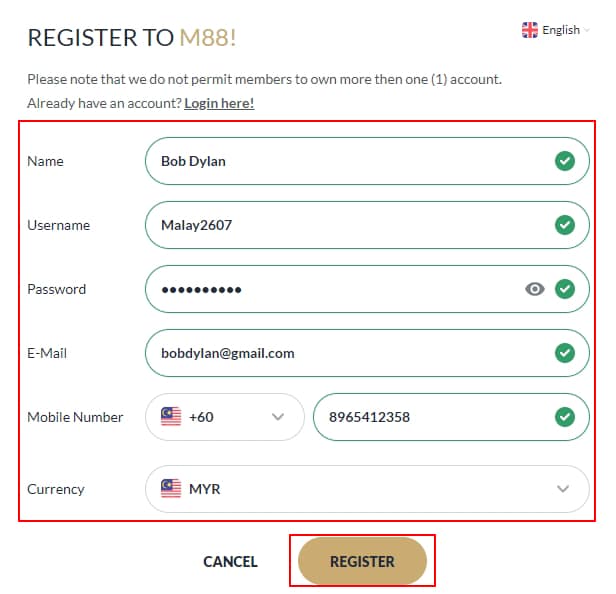Image resolution: width=616 pixels, height=594 pixels.
Task: Click the green checkmark in Mobile Number field
Action: pyautogui.click(x=565, y=417)
